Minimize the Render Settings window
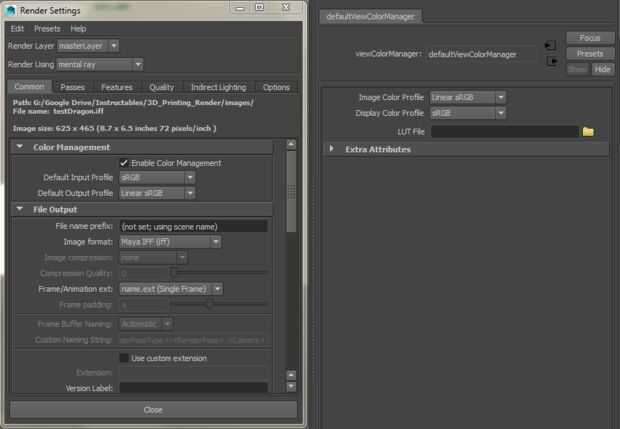 (x=240, y=8)
